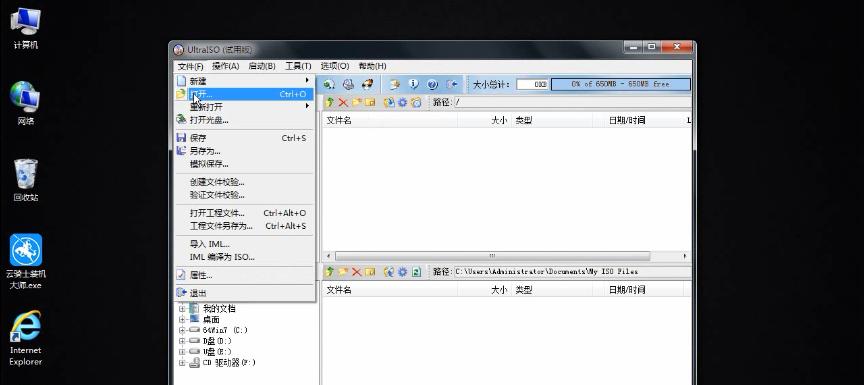
Task: Sort lower pane by 文件名 column
Action: 390,290
